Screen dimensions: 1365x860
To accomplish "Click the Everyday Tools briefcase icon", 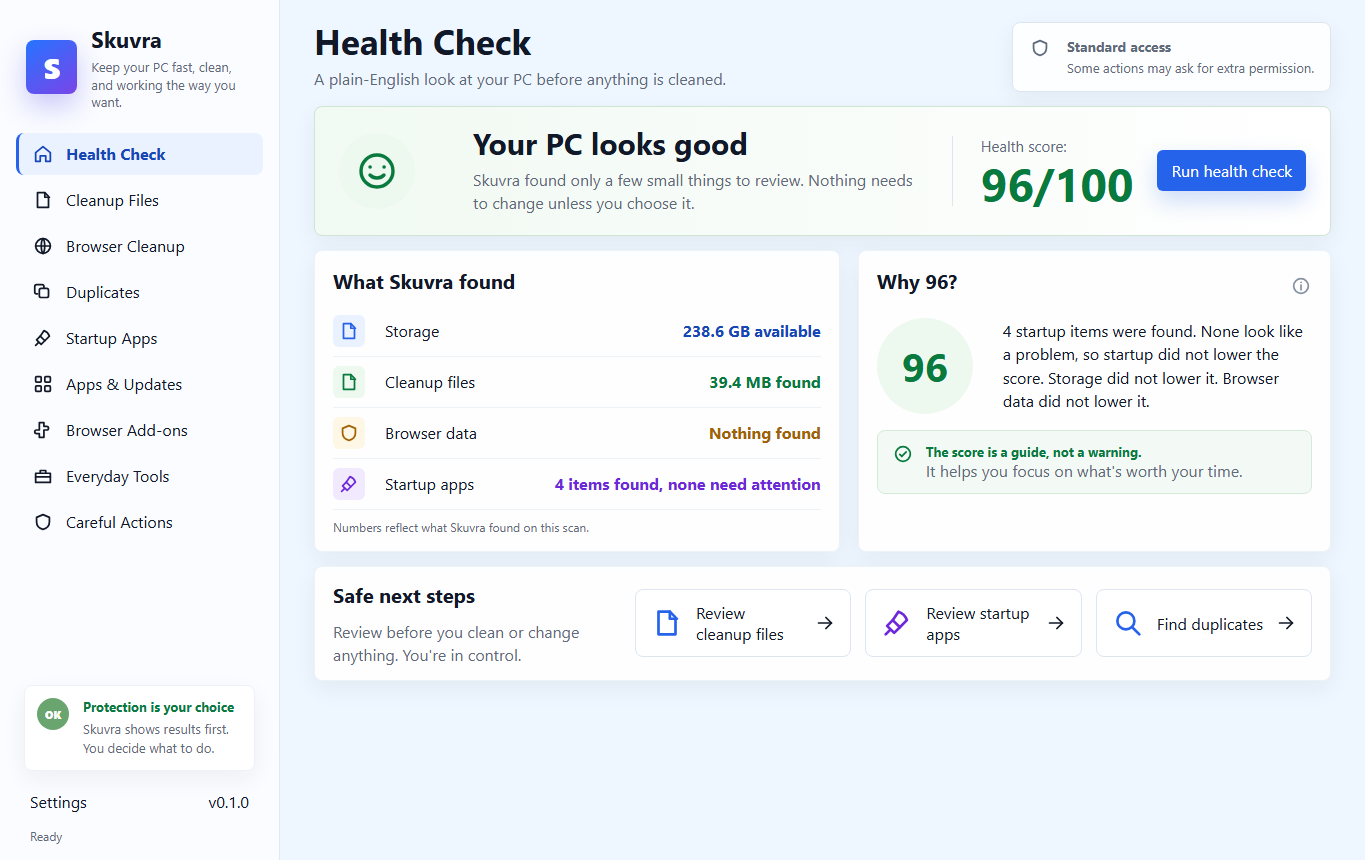I will pos(43,476).
